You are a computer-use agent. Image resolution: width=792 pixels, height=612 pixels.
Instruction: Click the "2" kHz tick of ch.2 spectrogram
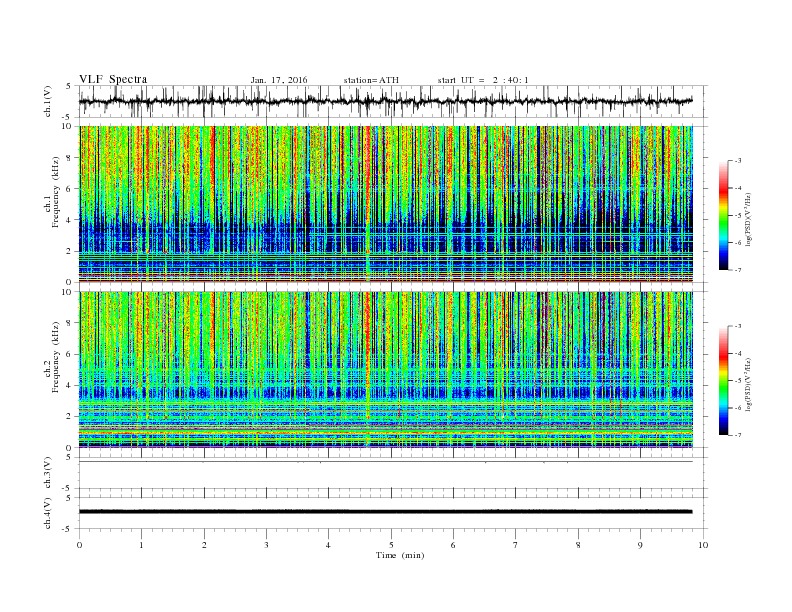coord(70,417)
